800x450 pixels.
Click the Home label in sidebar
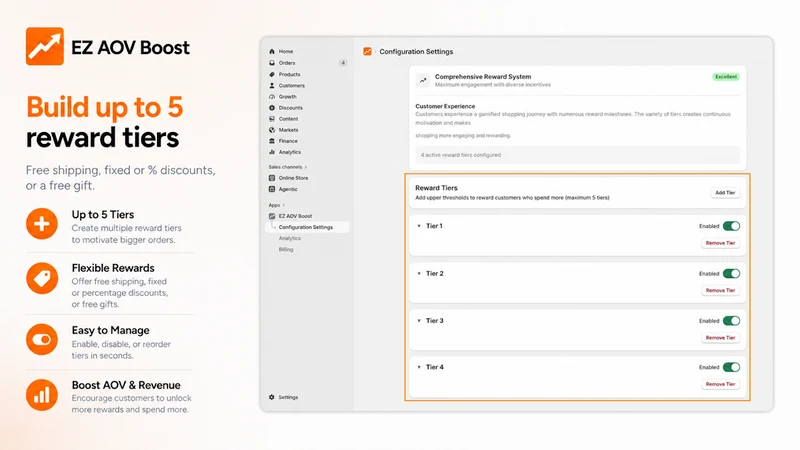[x=286, y=52]
